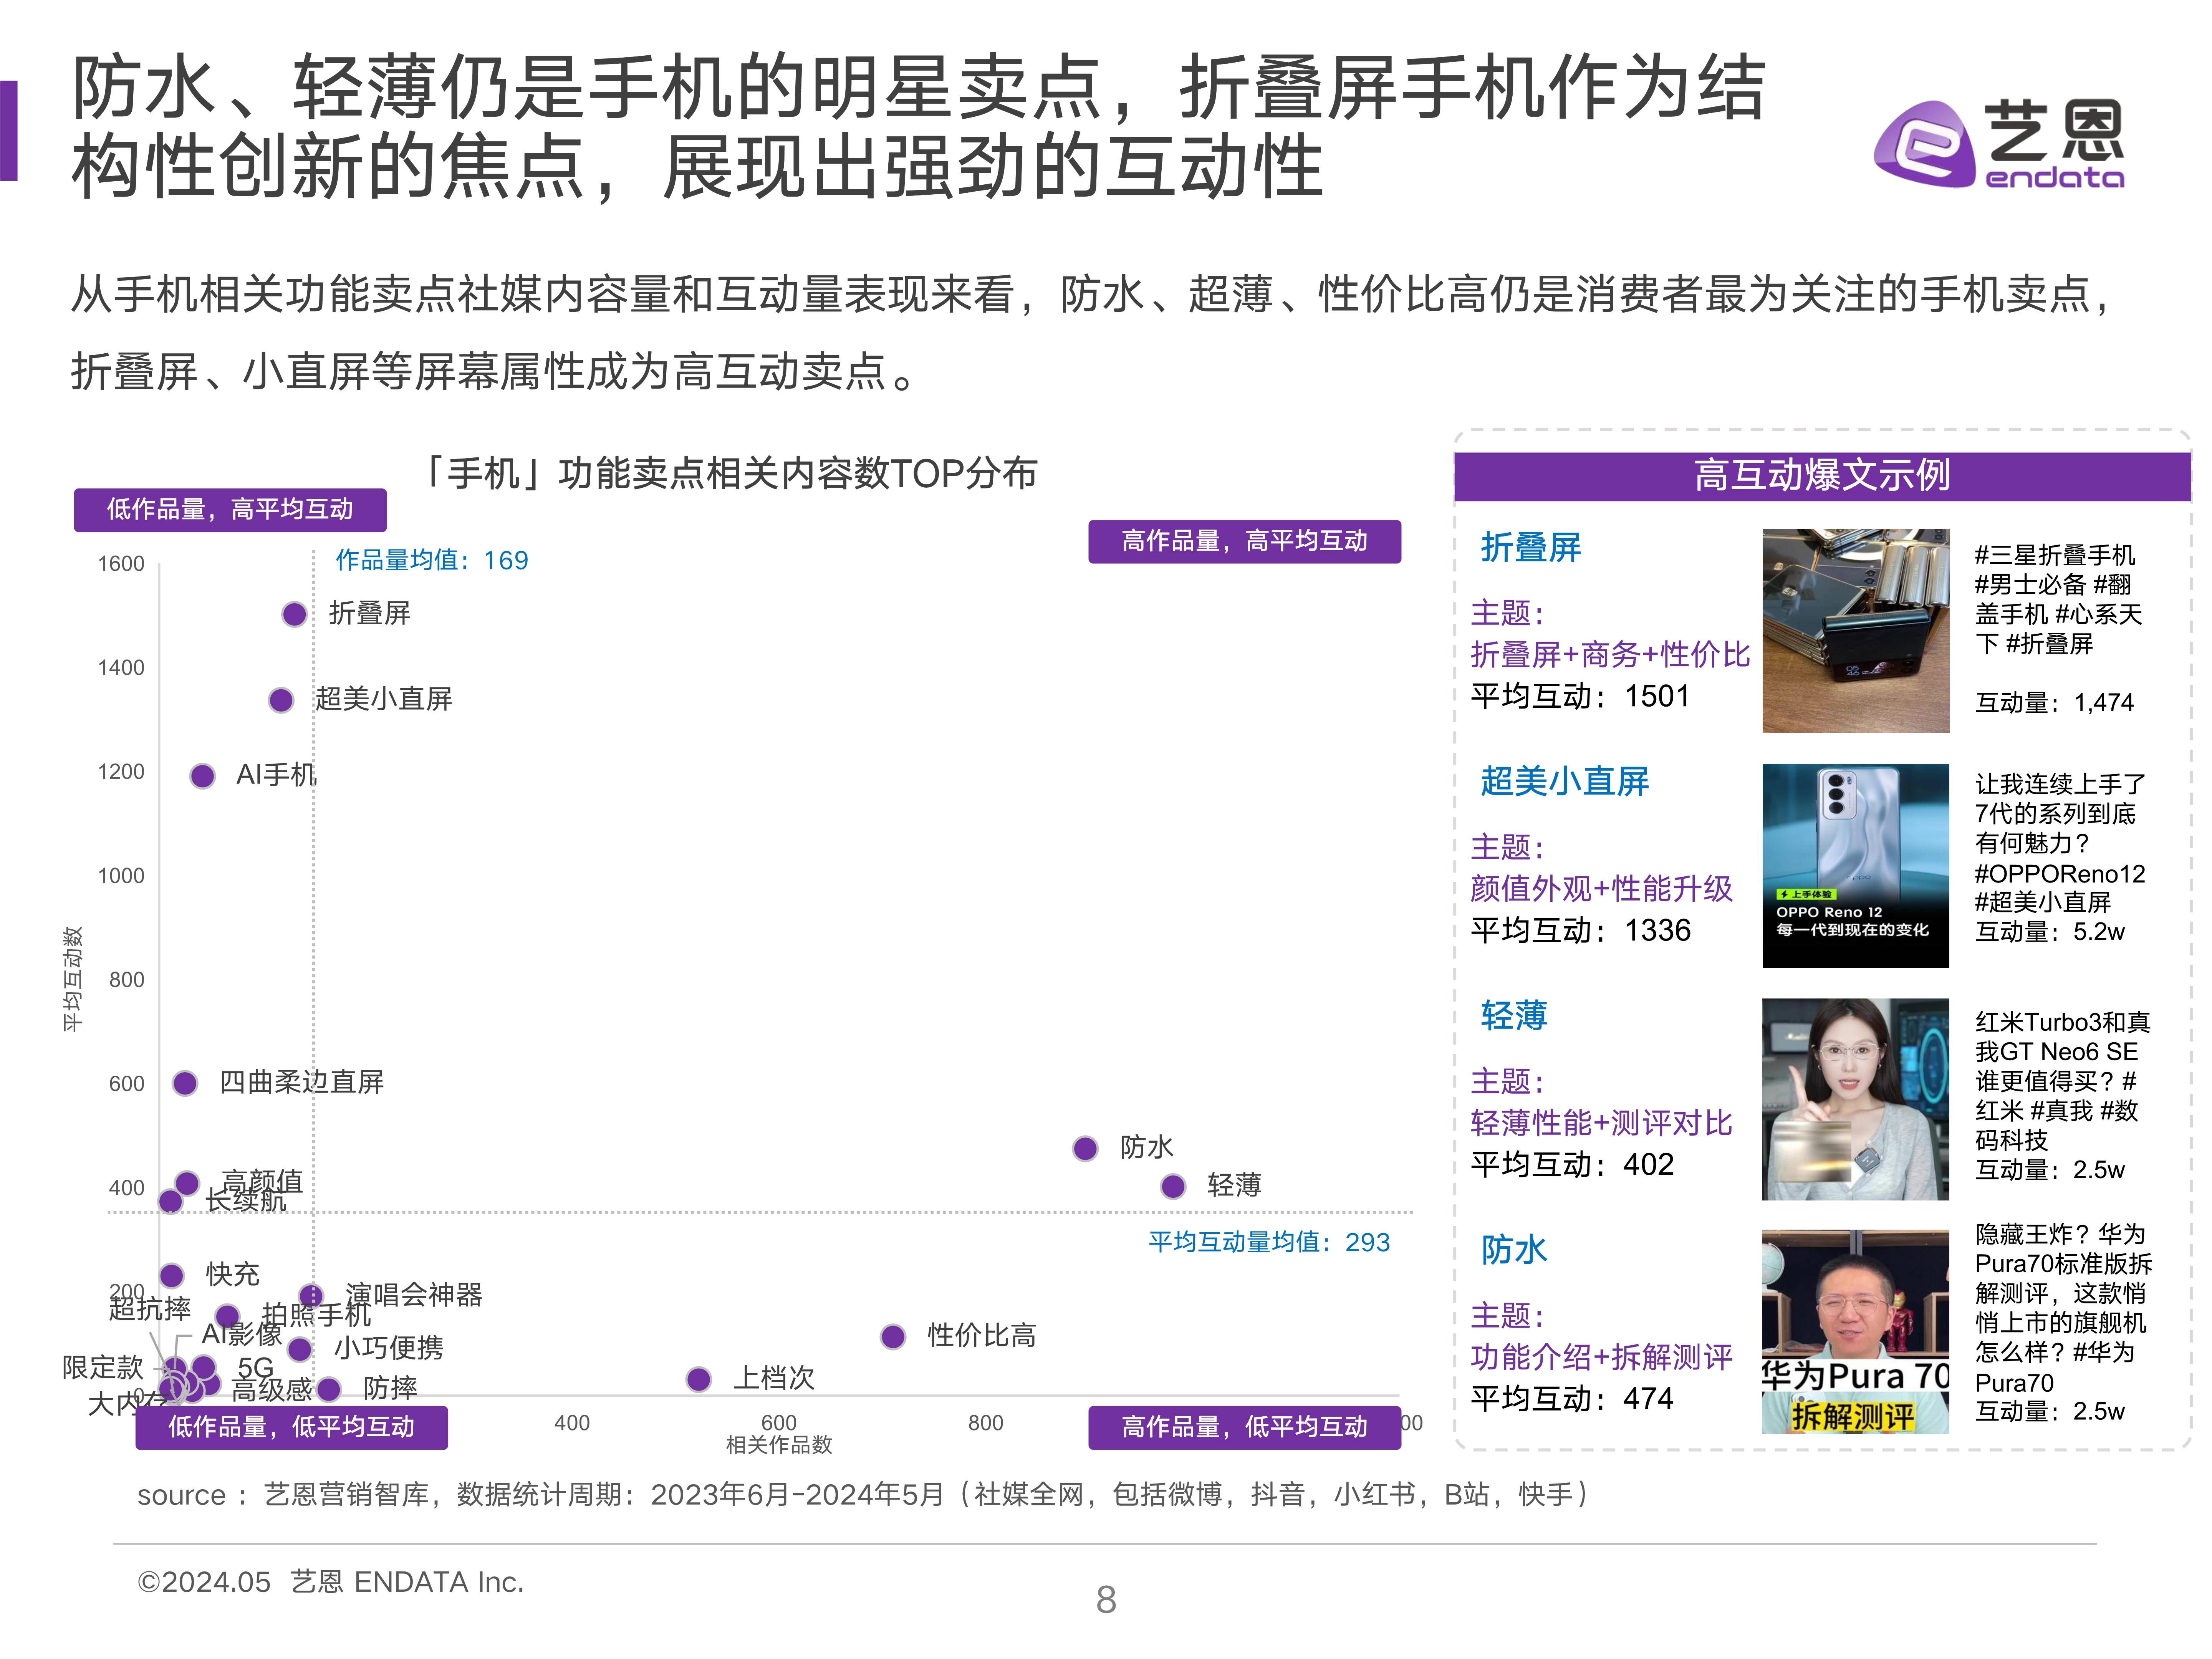2212x1659 pixels.
Task: Click the #OPPOReno12 #超美小直屏 hashtag text
Action: point(2060,888)
